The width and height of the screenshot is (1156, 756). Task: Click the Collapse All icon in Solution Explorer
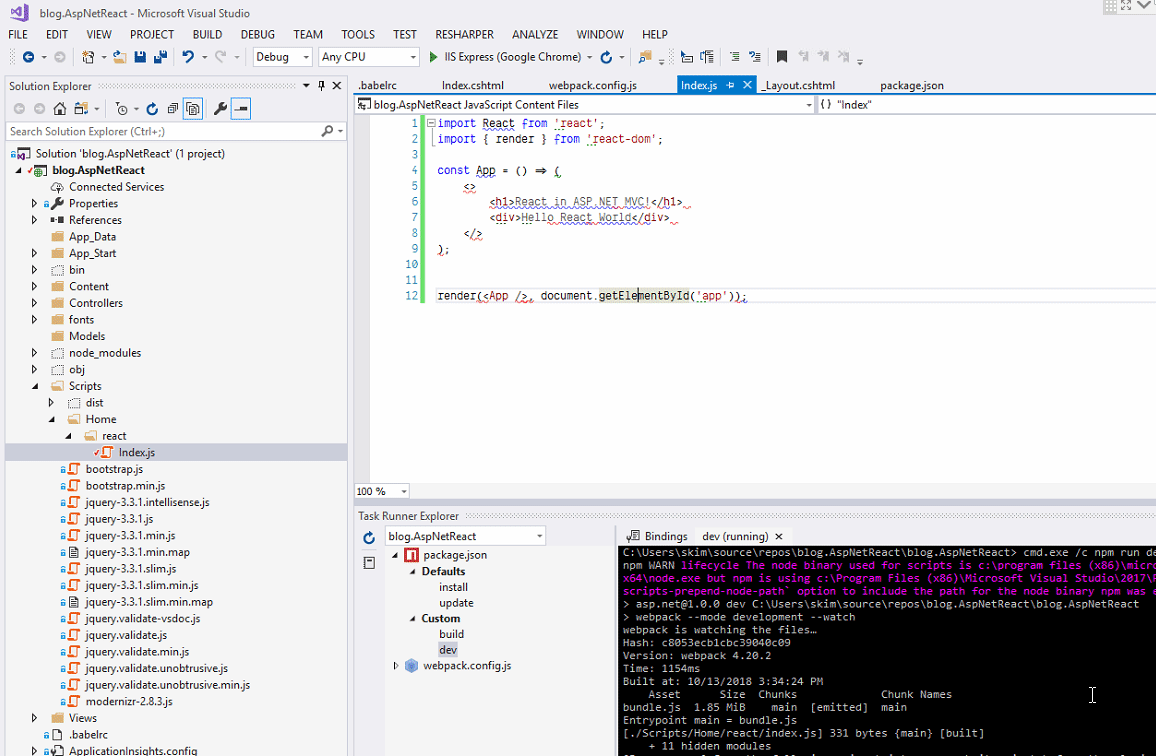pyautogui.click(x=173, y=109)
